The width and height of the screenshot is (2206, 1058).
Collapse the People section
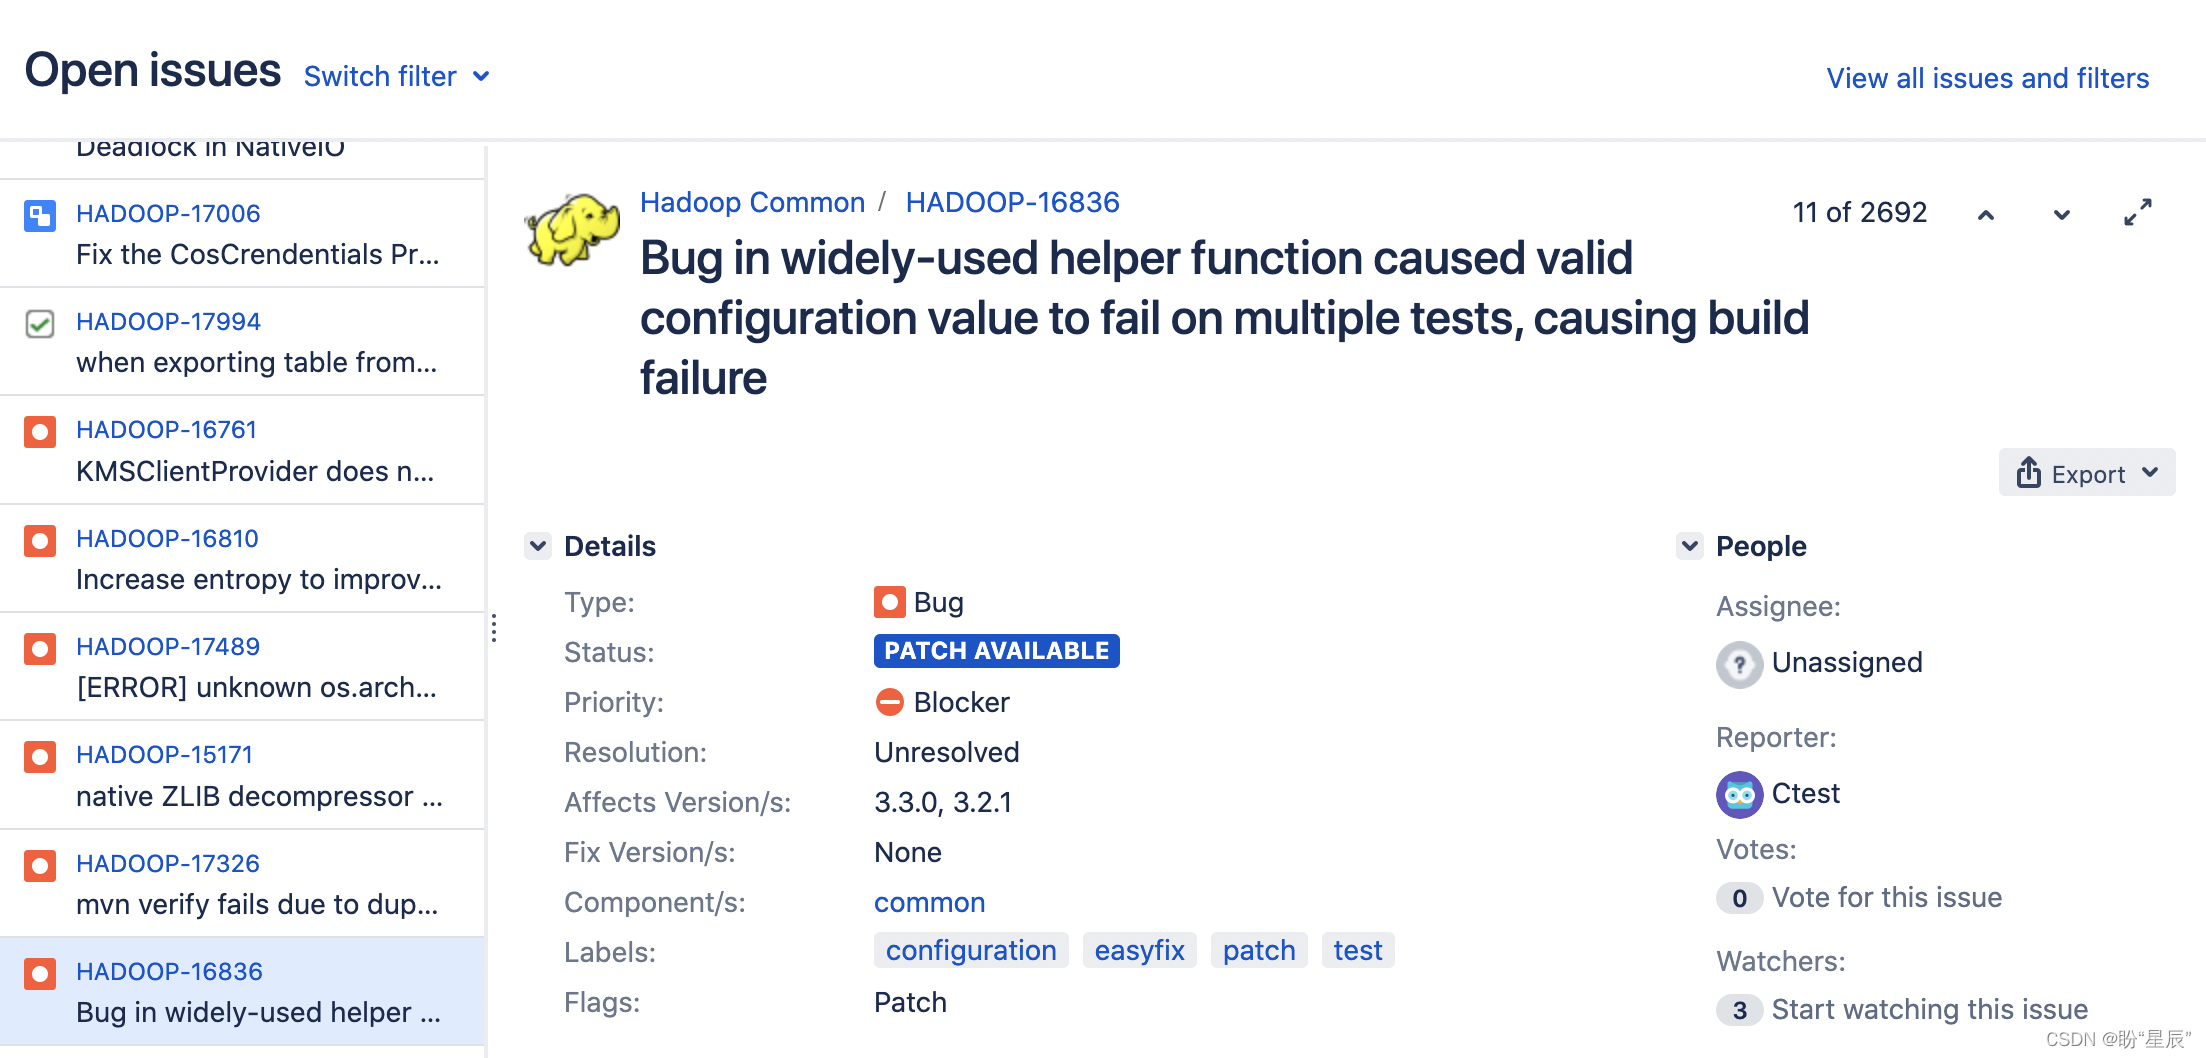pyautogui.click(x=1689, y=546)
